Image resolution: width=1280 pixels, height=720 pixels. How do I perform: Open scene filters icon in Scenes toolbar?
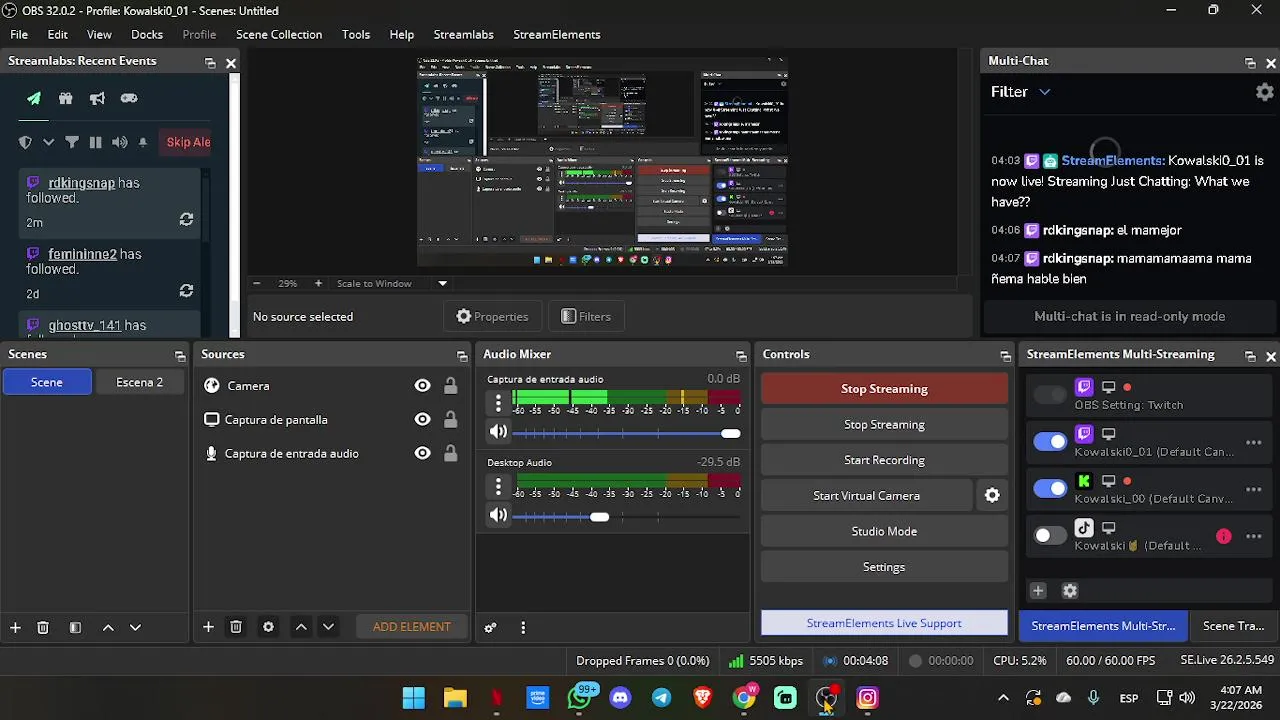click(75, 627)
